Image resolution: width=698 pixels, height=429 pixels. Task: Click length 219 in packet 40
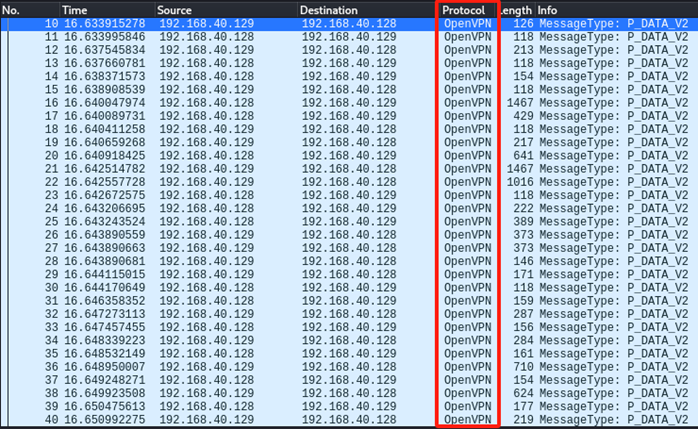523,420
